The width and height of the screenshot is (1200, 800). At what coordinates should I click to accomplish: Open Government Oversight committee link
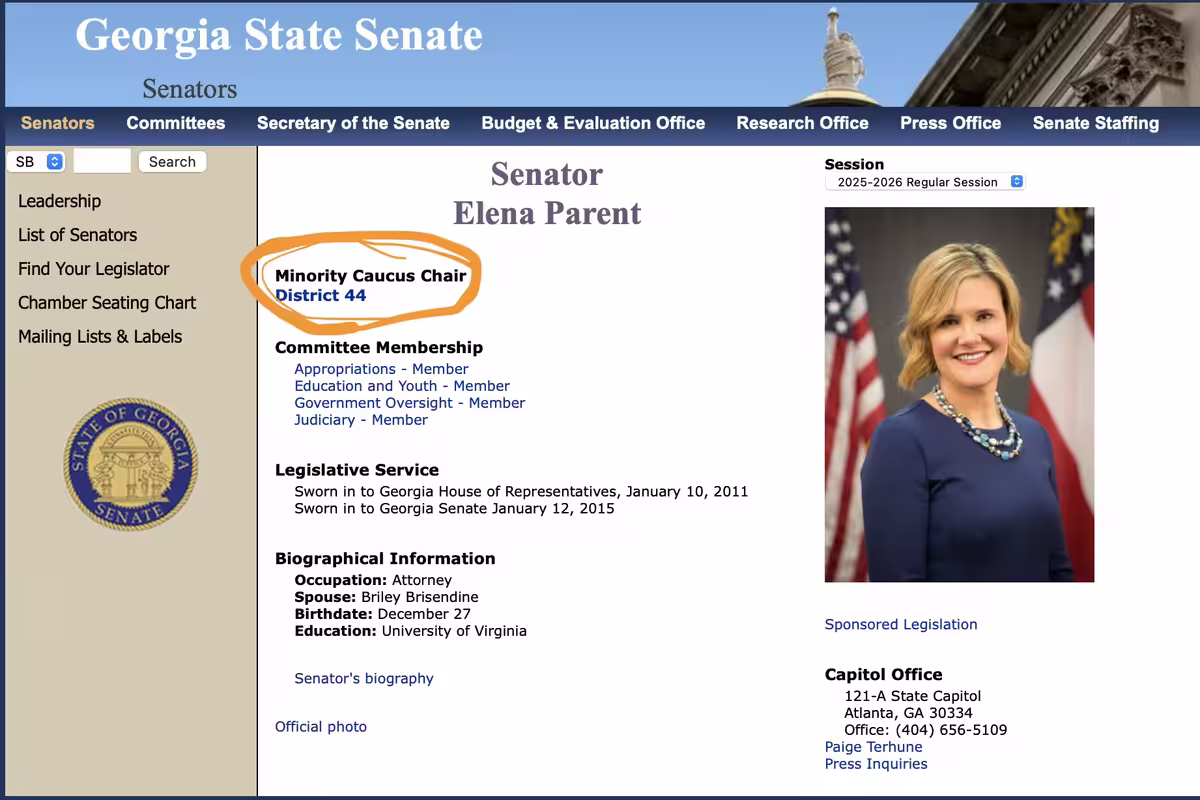pos(409,403)
